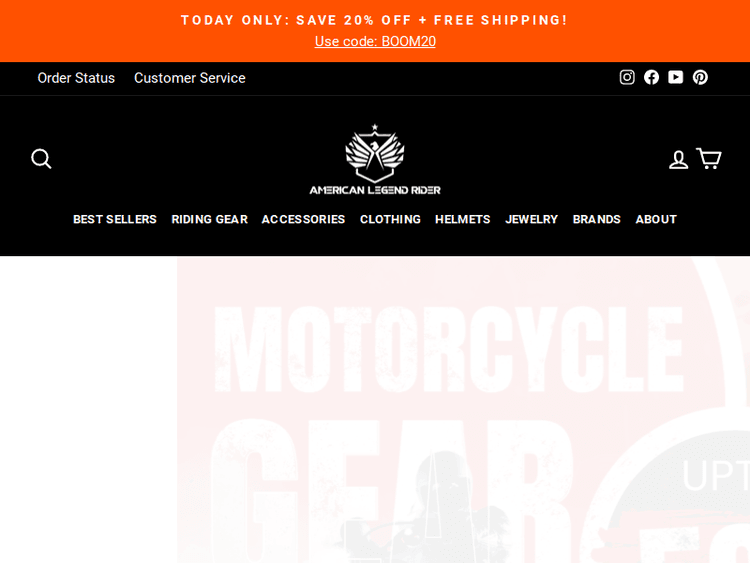Screen dimensions: 750x563
Task: Open the Helmets menu item
Action: pos(463,219)
